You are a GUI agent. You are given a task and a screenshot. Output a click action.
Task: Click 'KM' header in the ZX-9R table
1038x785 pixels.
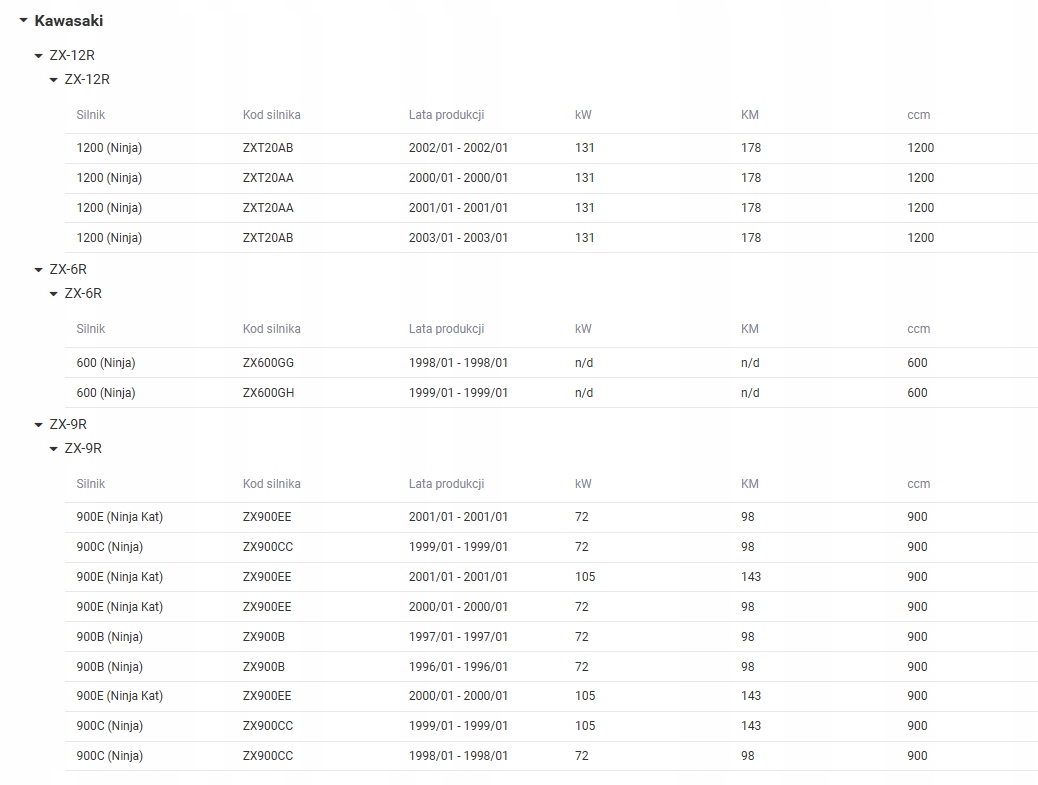tap(749, 484)
